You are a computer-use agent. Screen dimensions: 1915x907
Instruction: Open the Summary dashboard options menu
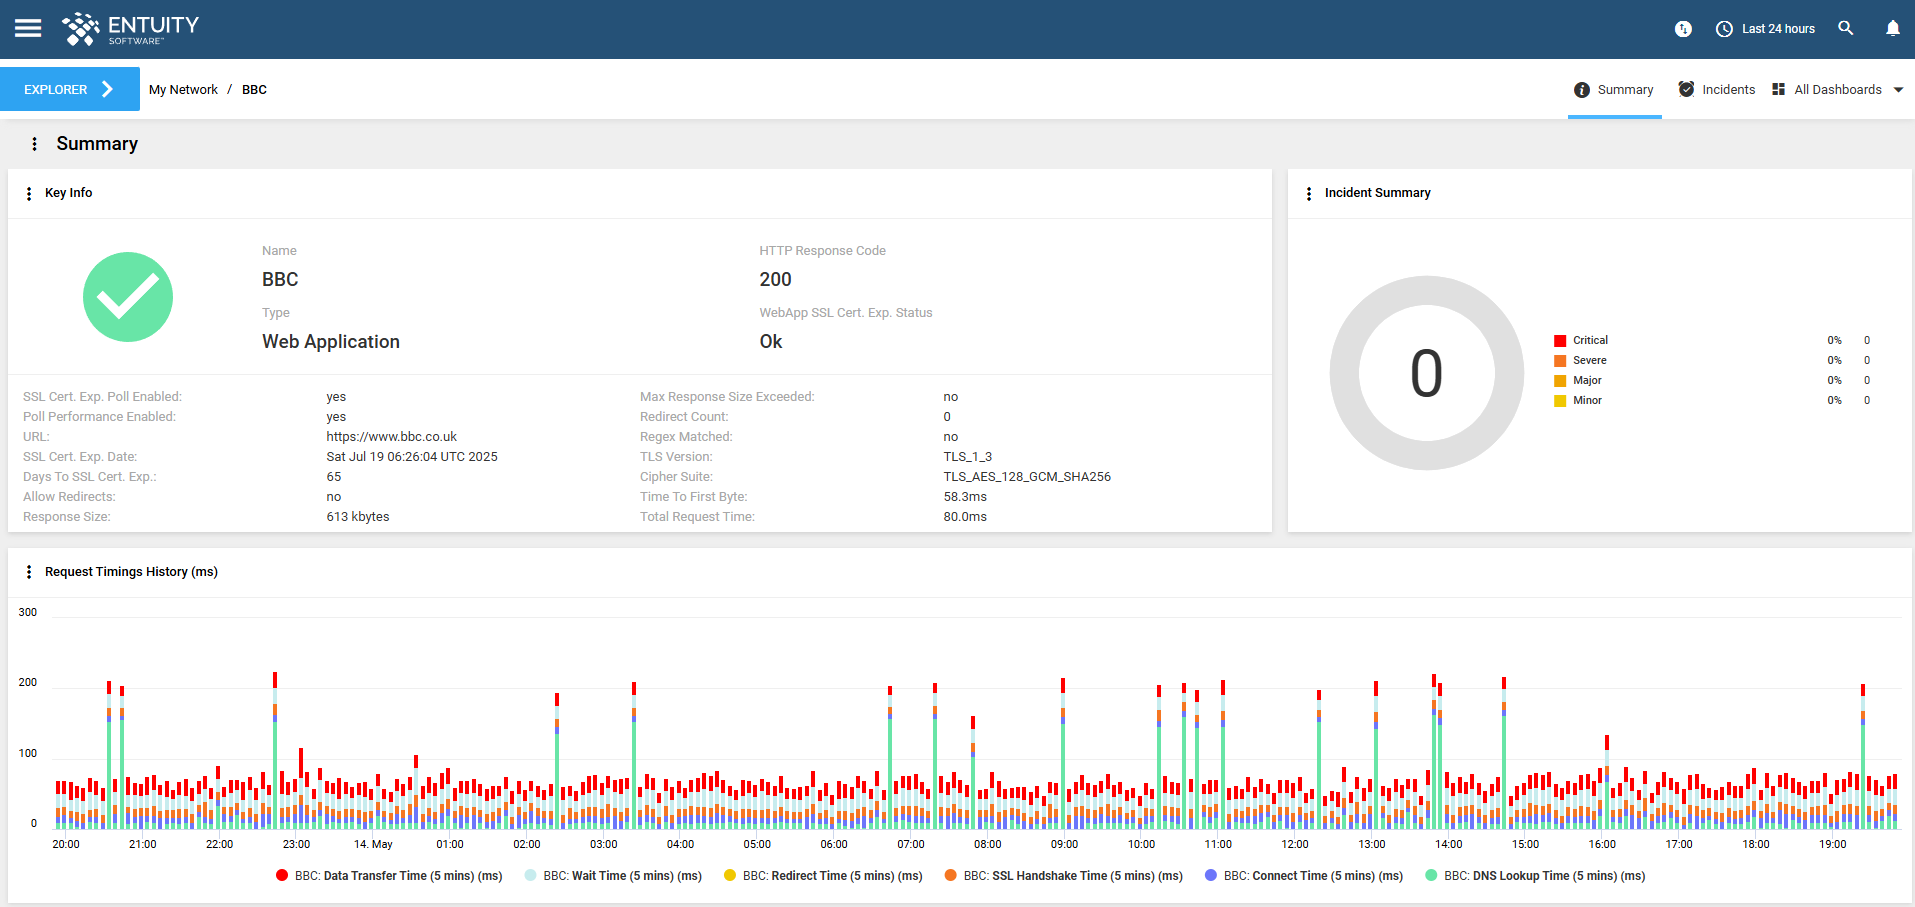(x=35, y=144)
